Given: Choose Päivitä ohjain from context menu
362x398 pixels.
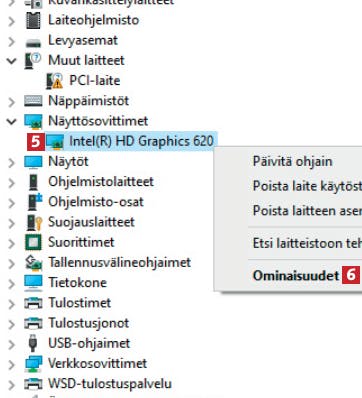Looking at the screenshot, I should [292, 161].
